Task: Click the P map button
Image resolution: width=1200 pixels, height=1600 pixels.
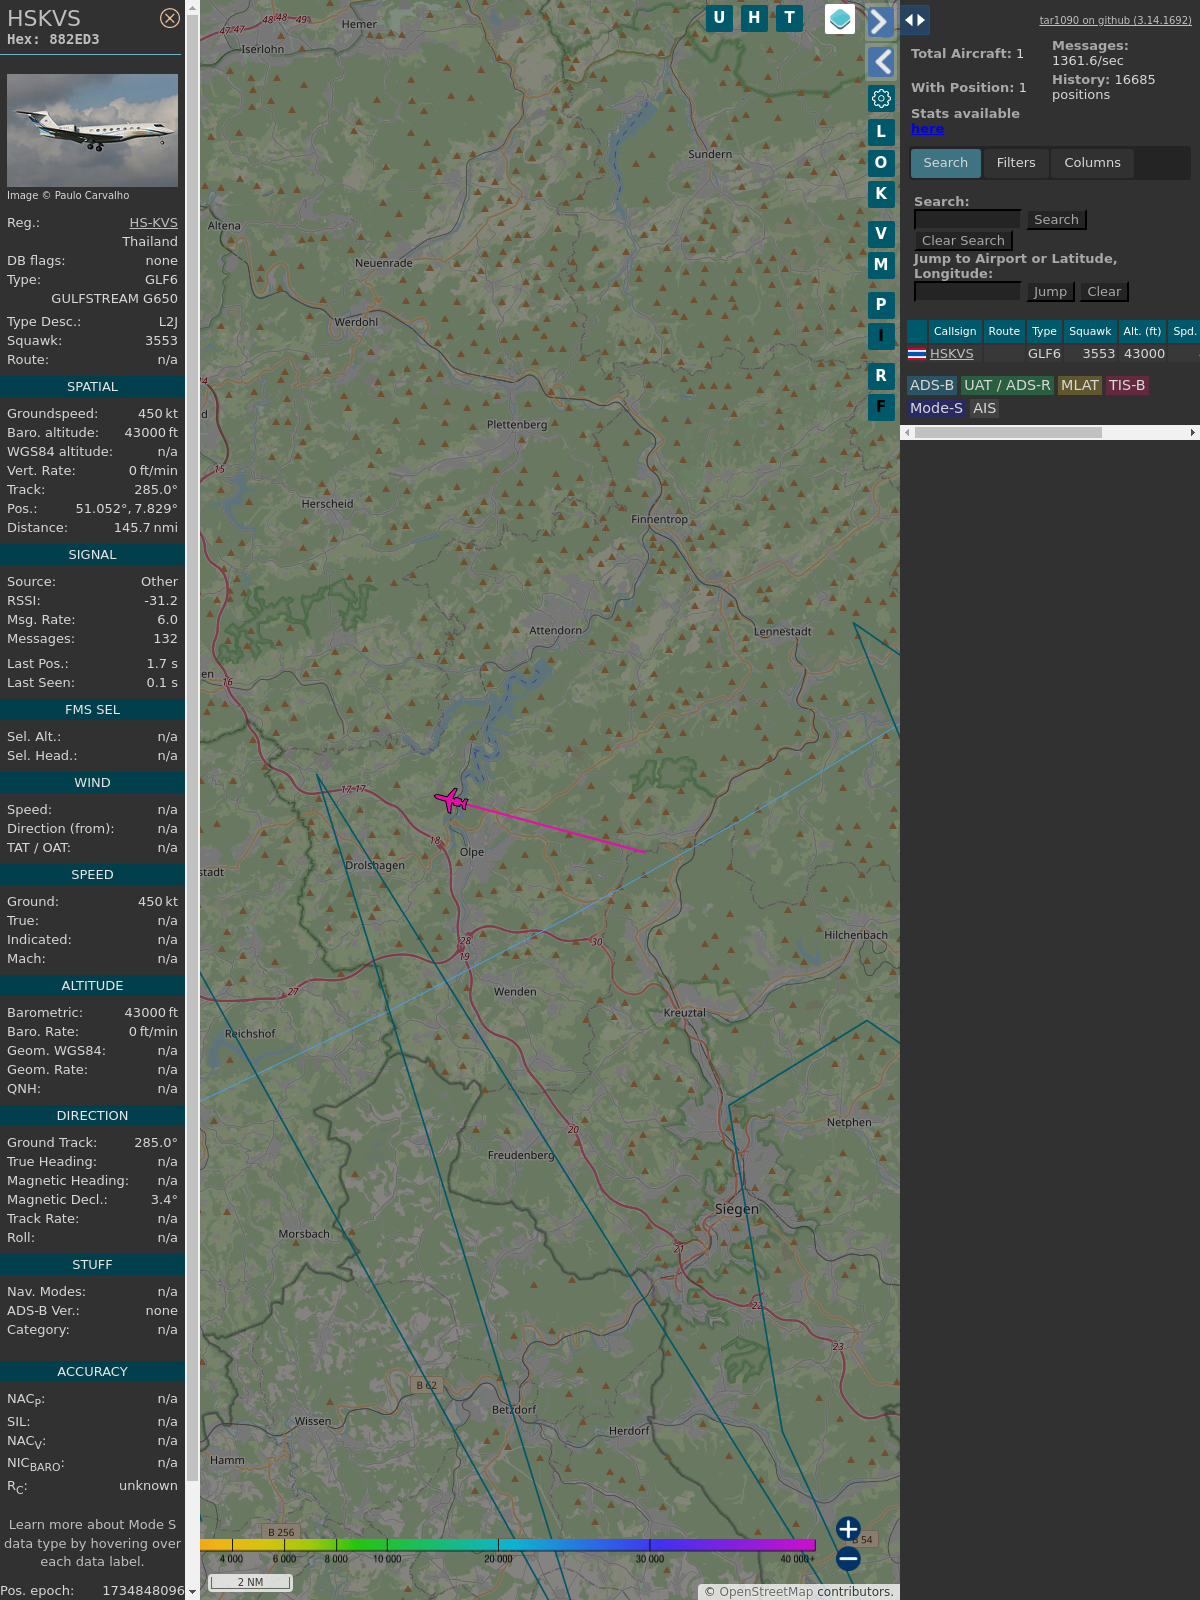Action: tap(881, 304)
